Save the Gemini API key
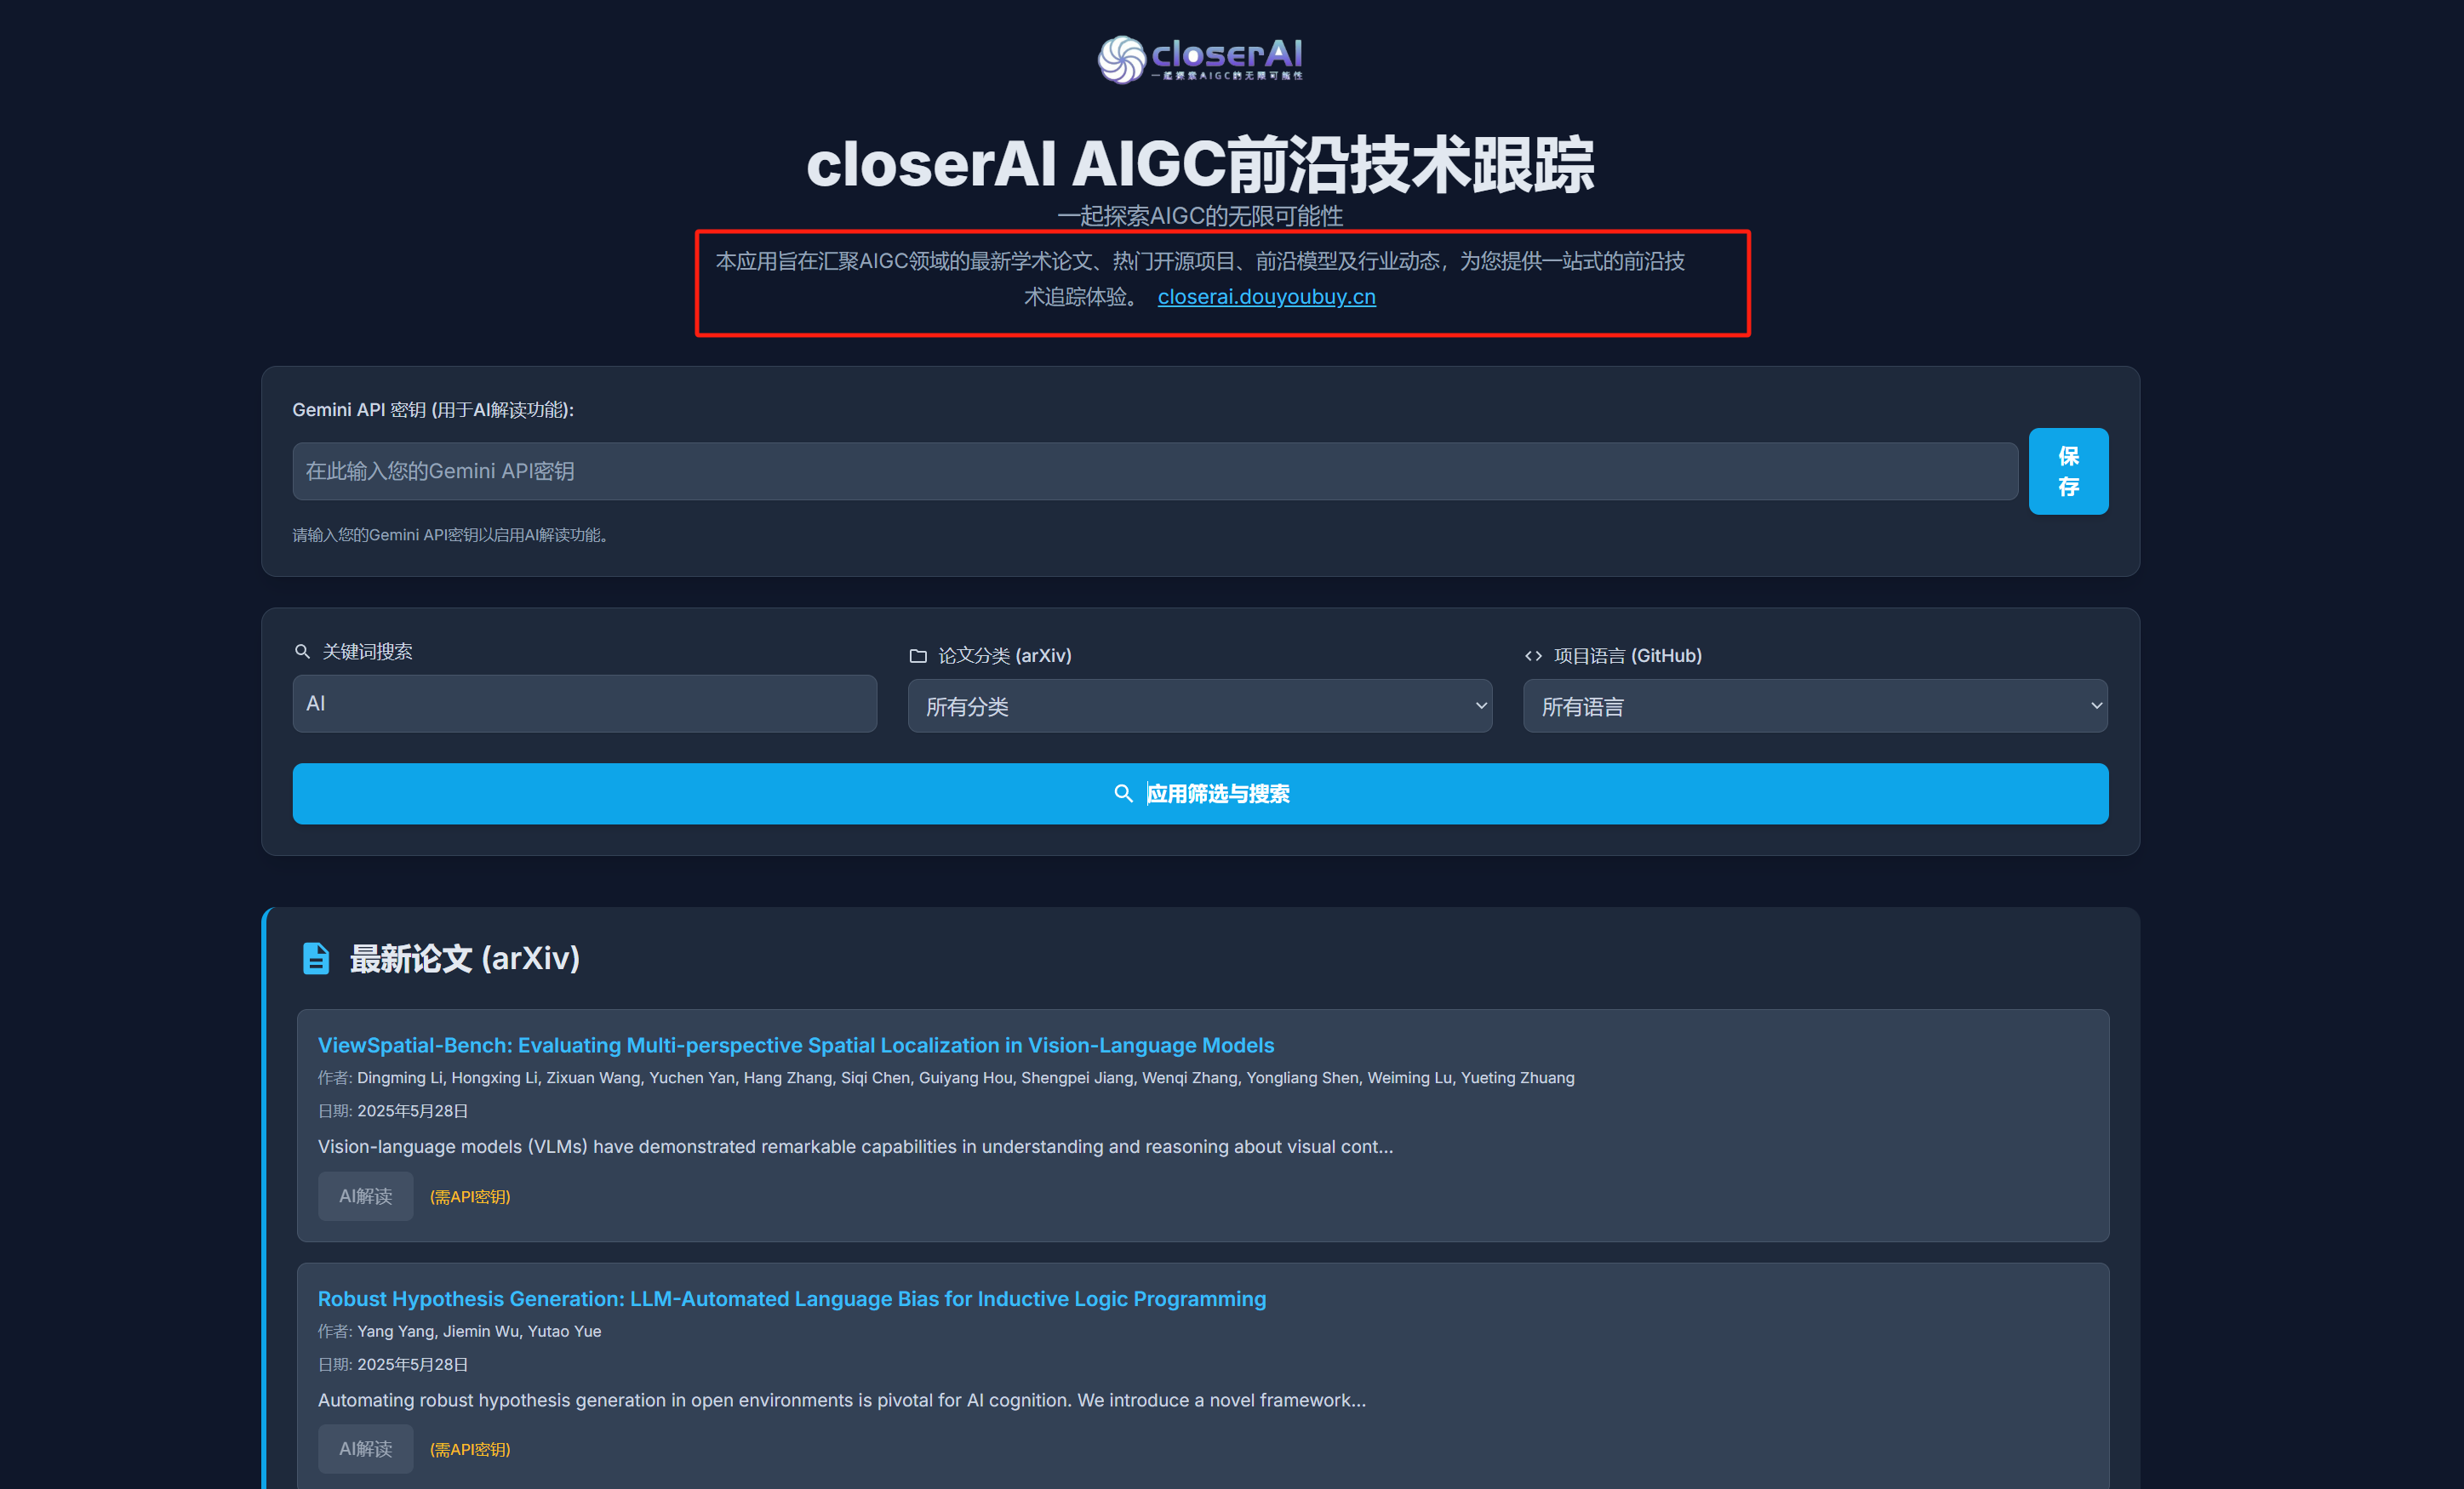This screenshot has height=1489, width=2464. [x=2068, y=471]
